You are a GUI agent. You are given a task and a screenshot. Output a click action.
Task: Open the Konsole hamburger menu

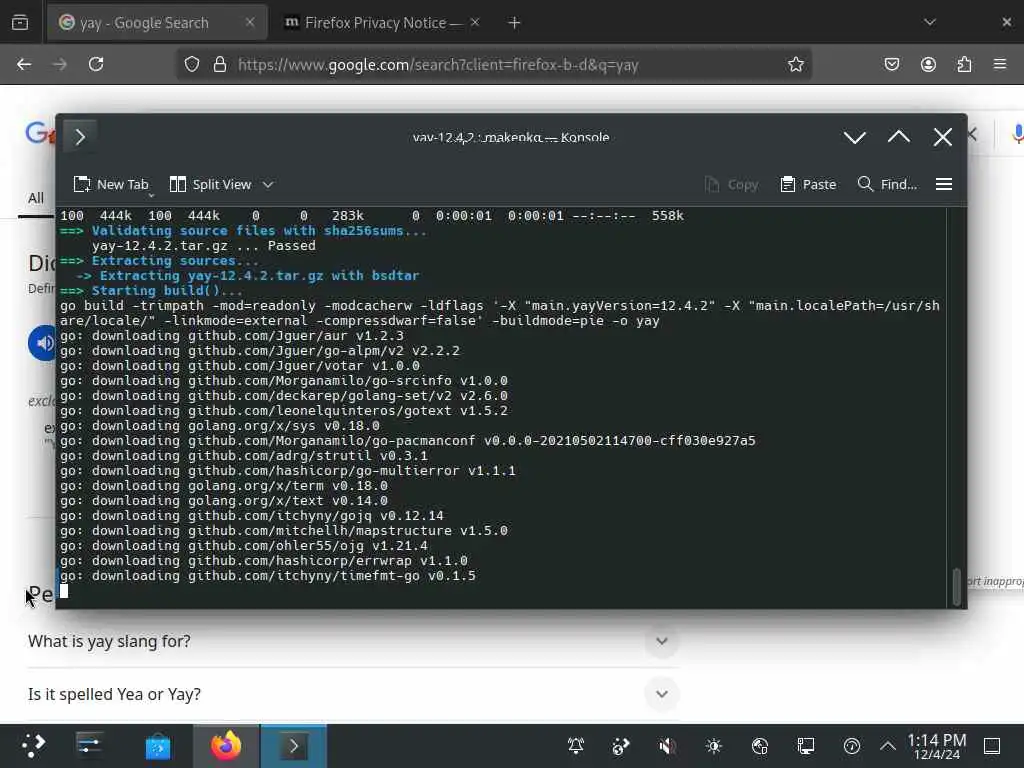pos(944,185)
